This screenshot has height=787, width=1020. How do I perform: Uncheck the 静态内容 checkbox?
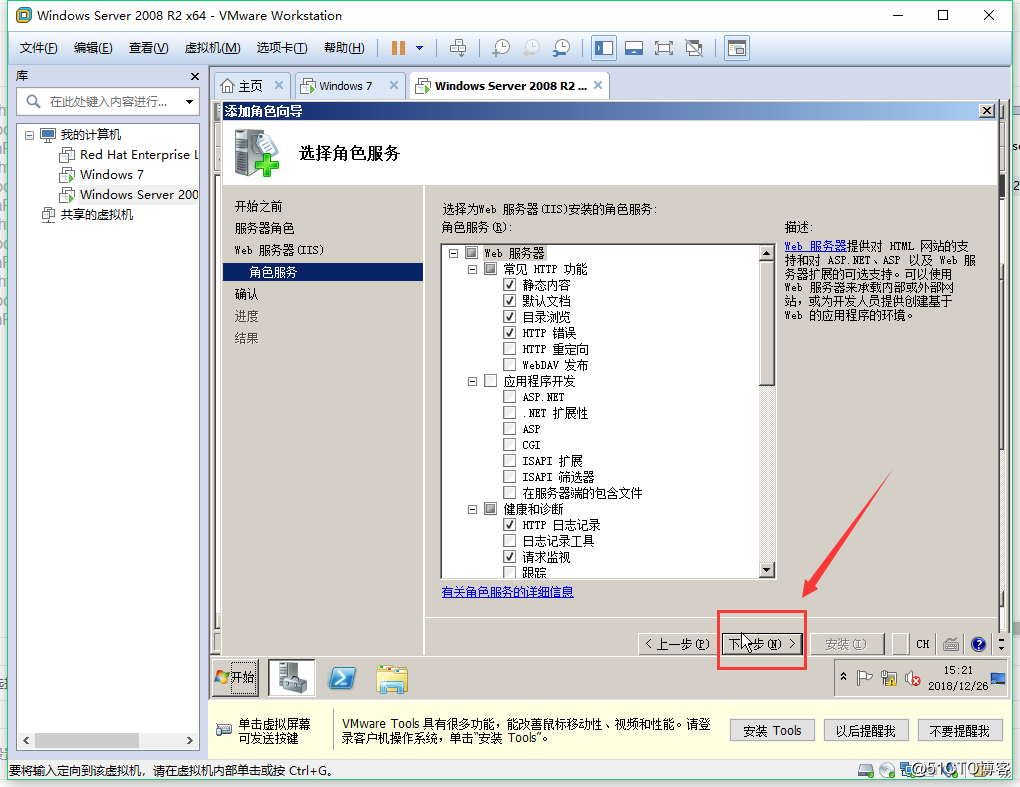click(509, 285)
